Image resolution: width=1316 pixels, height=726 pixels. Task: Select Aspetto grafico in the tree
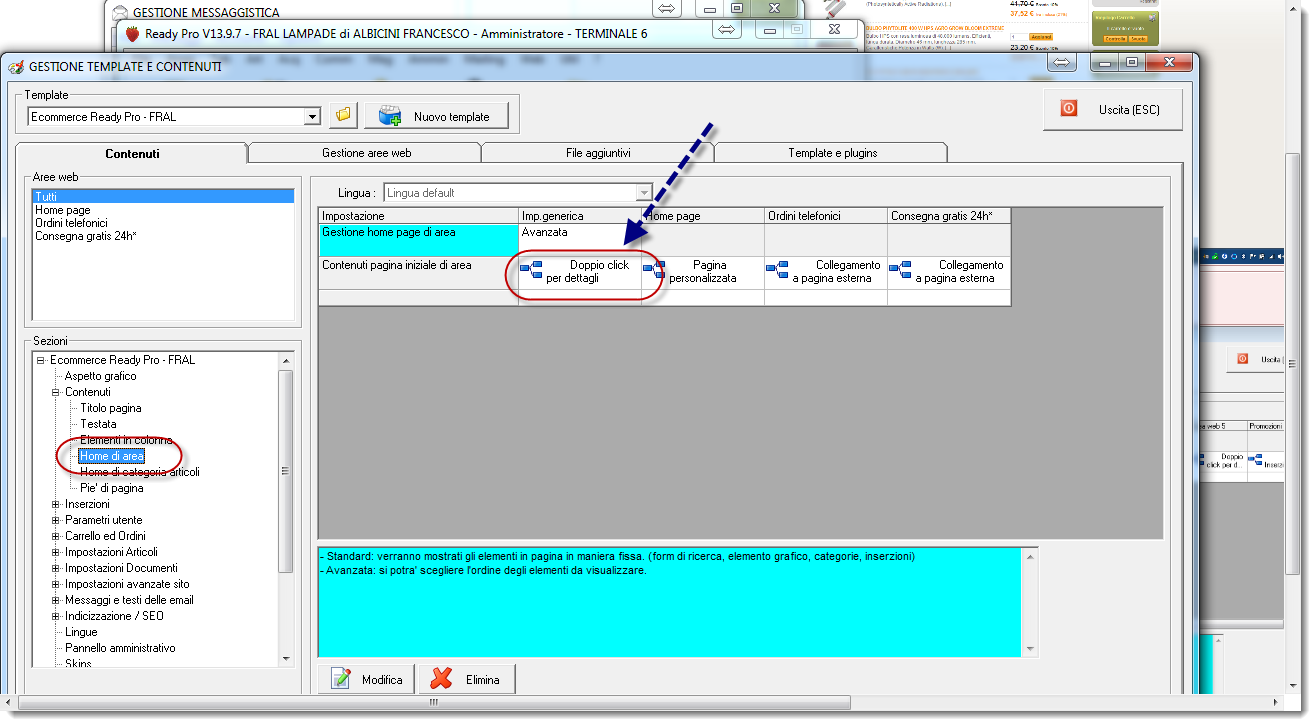(x=101, y=376)
